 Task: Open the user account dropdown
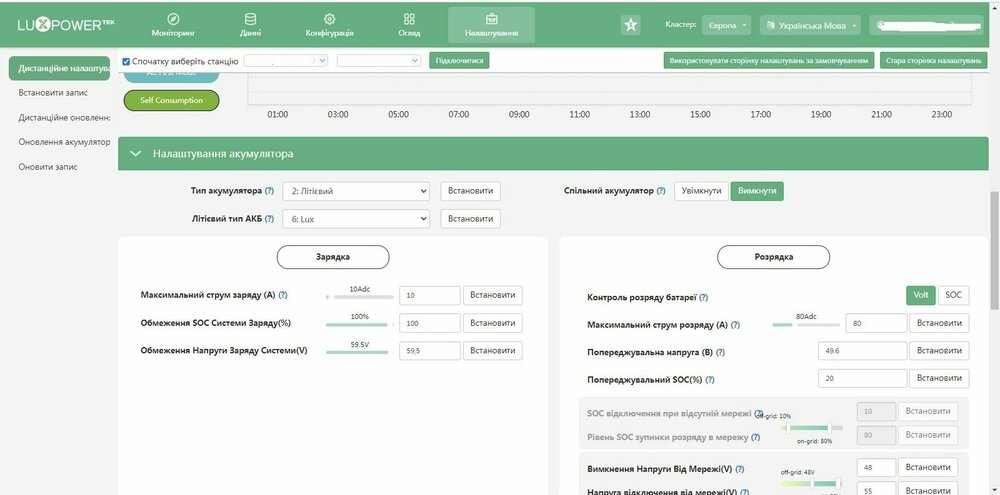(x=926, y=26)
